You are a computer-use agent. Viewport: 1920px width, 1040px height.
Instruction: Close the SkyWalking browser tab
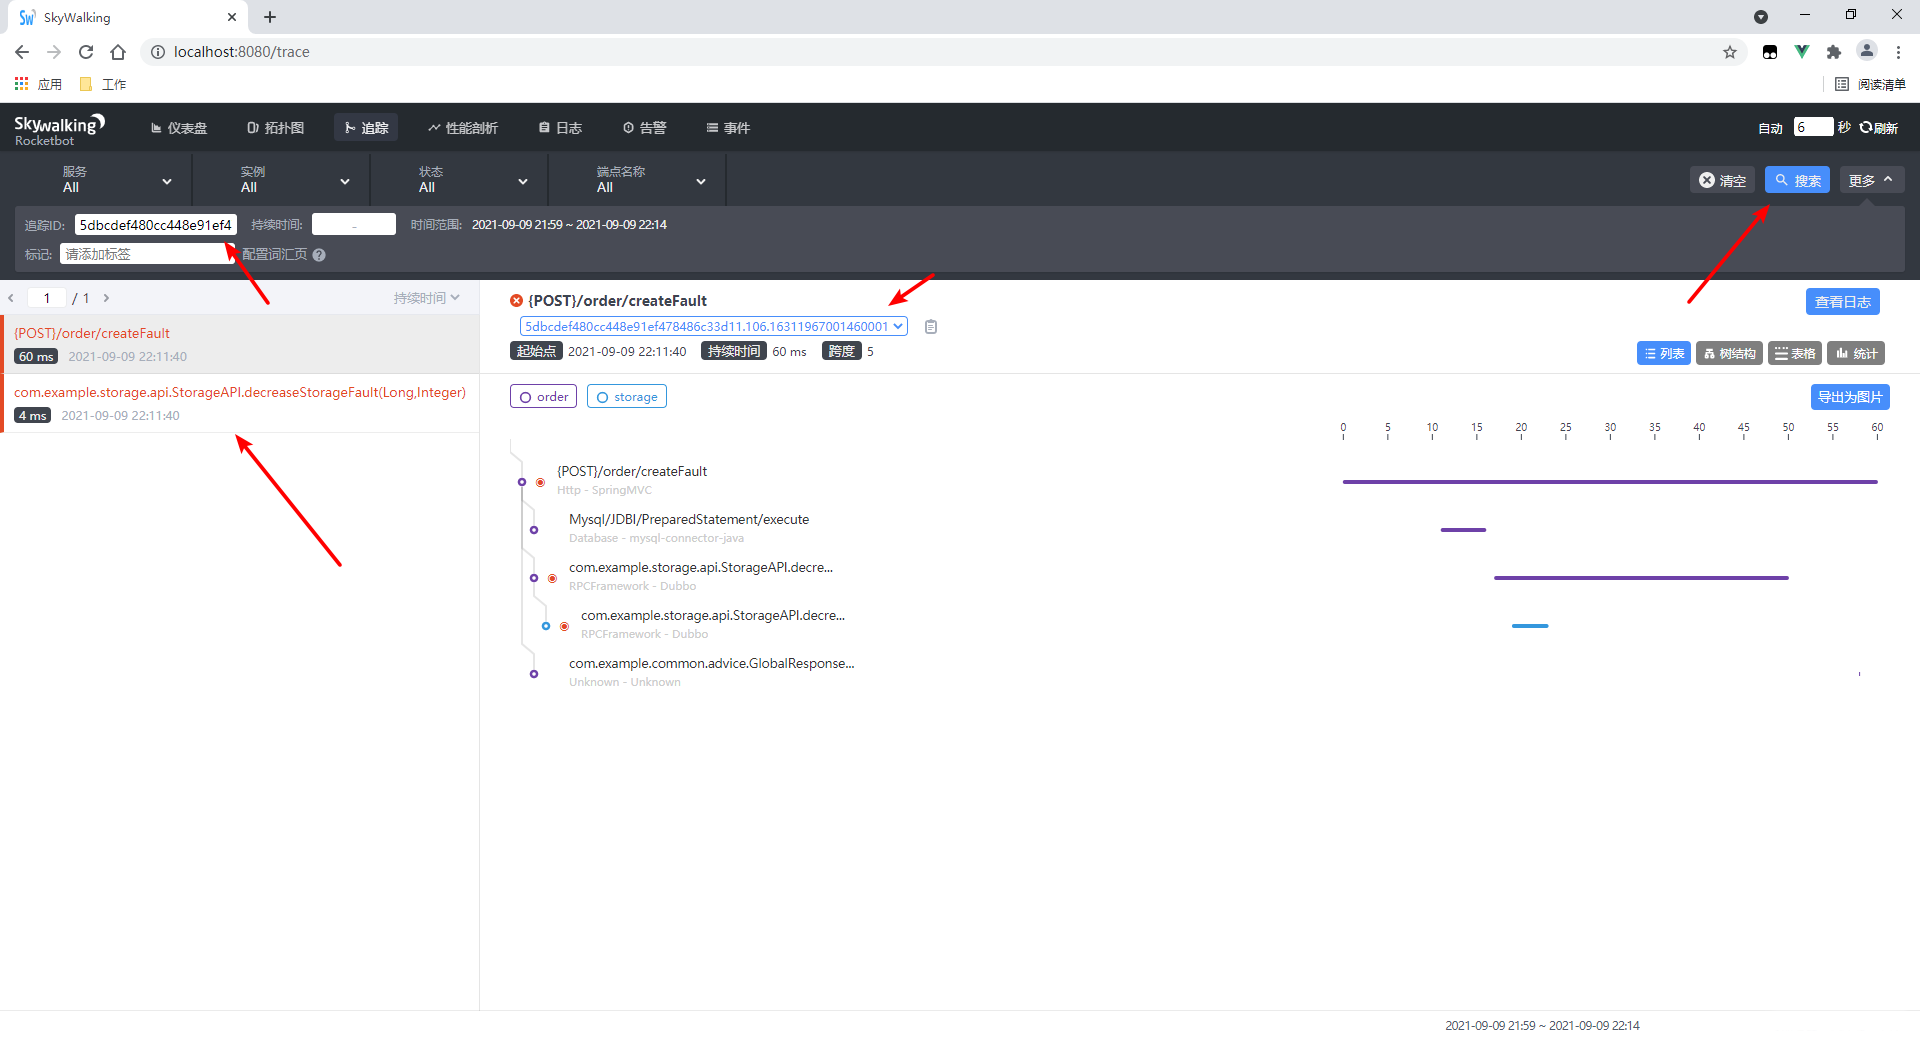click(x=232, y=17)
